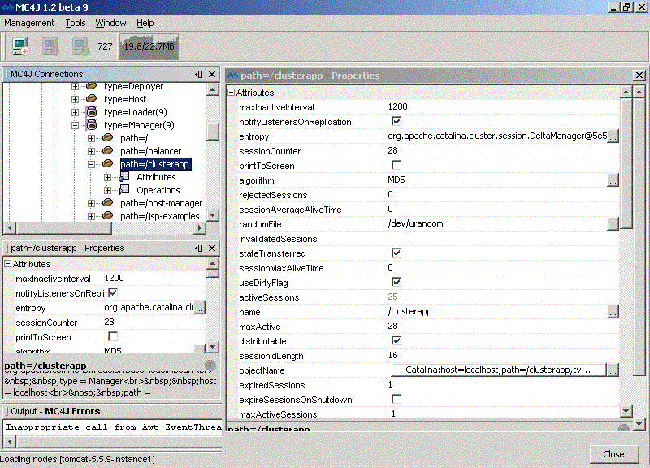Image resolution: width=650 pixels, height=468 pixels.
Task: Enable the expireSessionsOnShutdown checkbox
Action: [395, 399]
